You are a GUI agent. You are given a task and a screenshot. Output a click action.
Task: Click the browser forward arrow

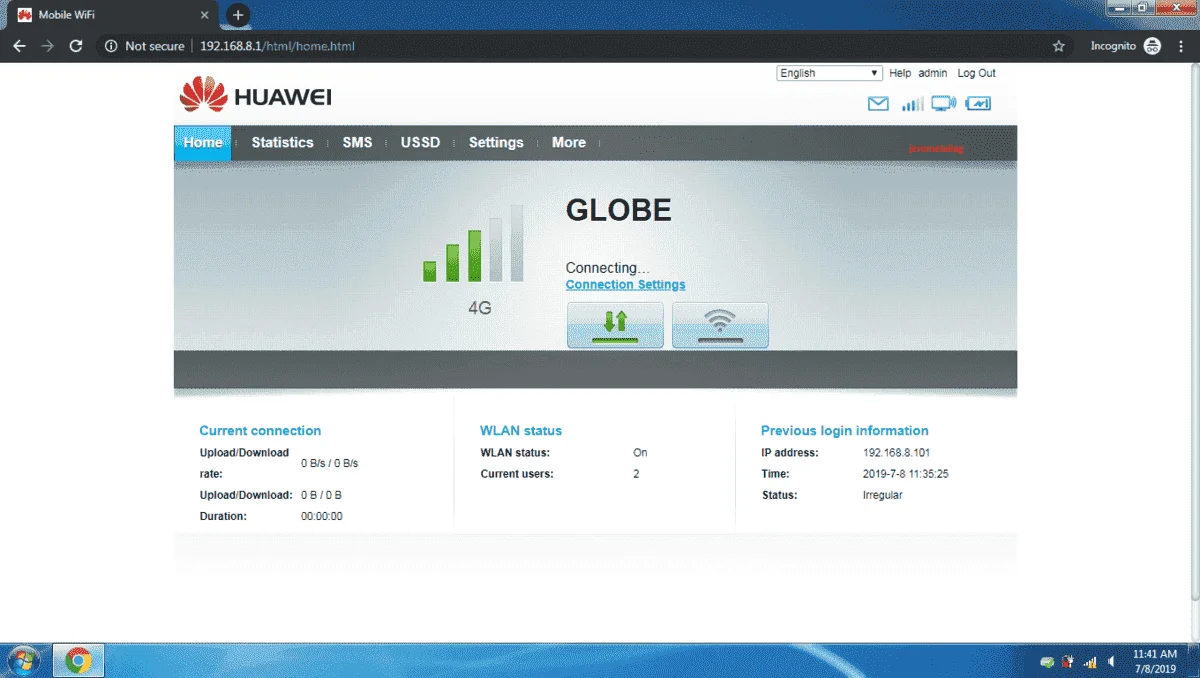47,46
